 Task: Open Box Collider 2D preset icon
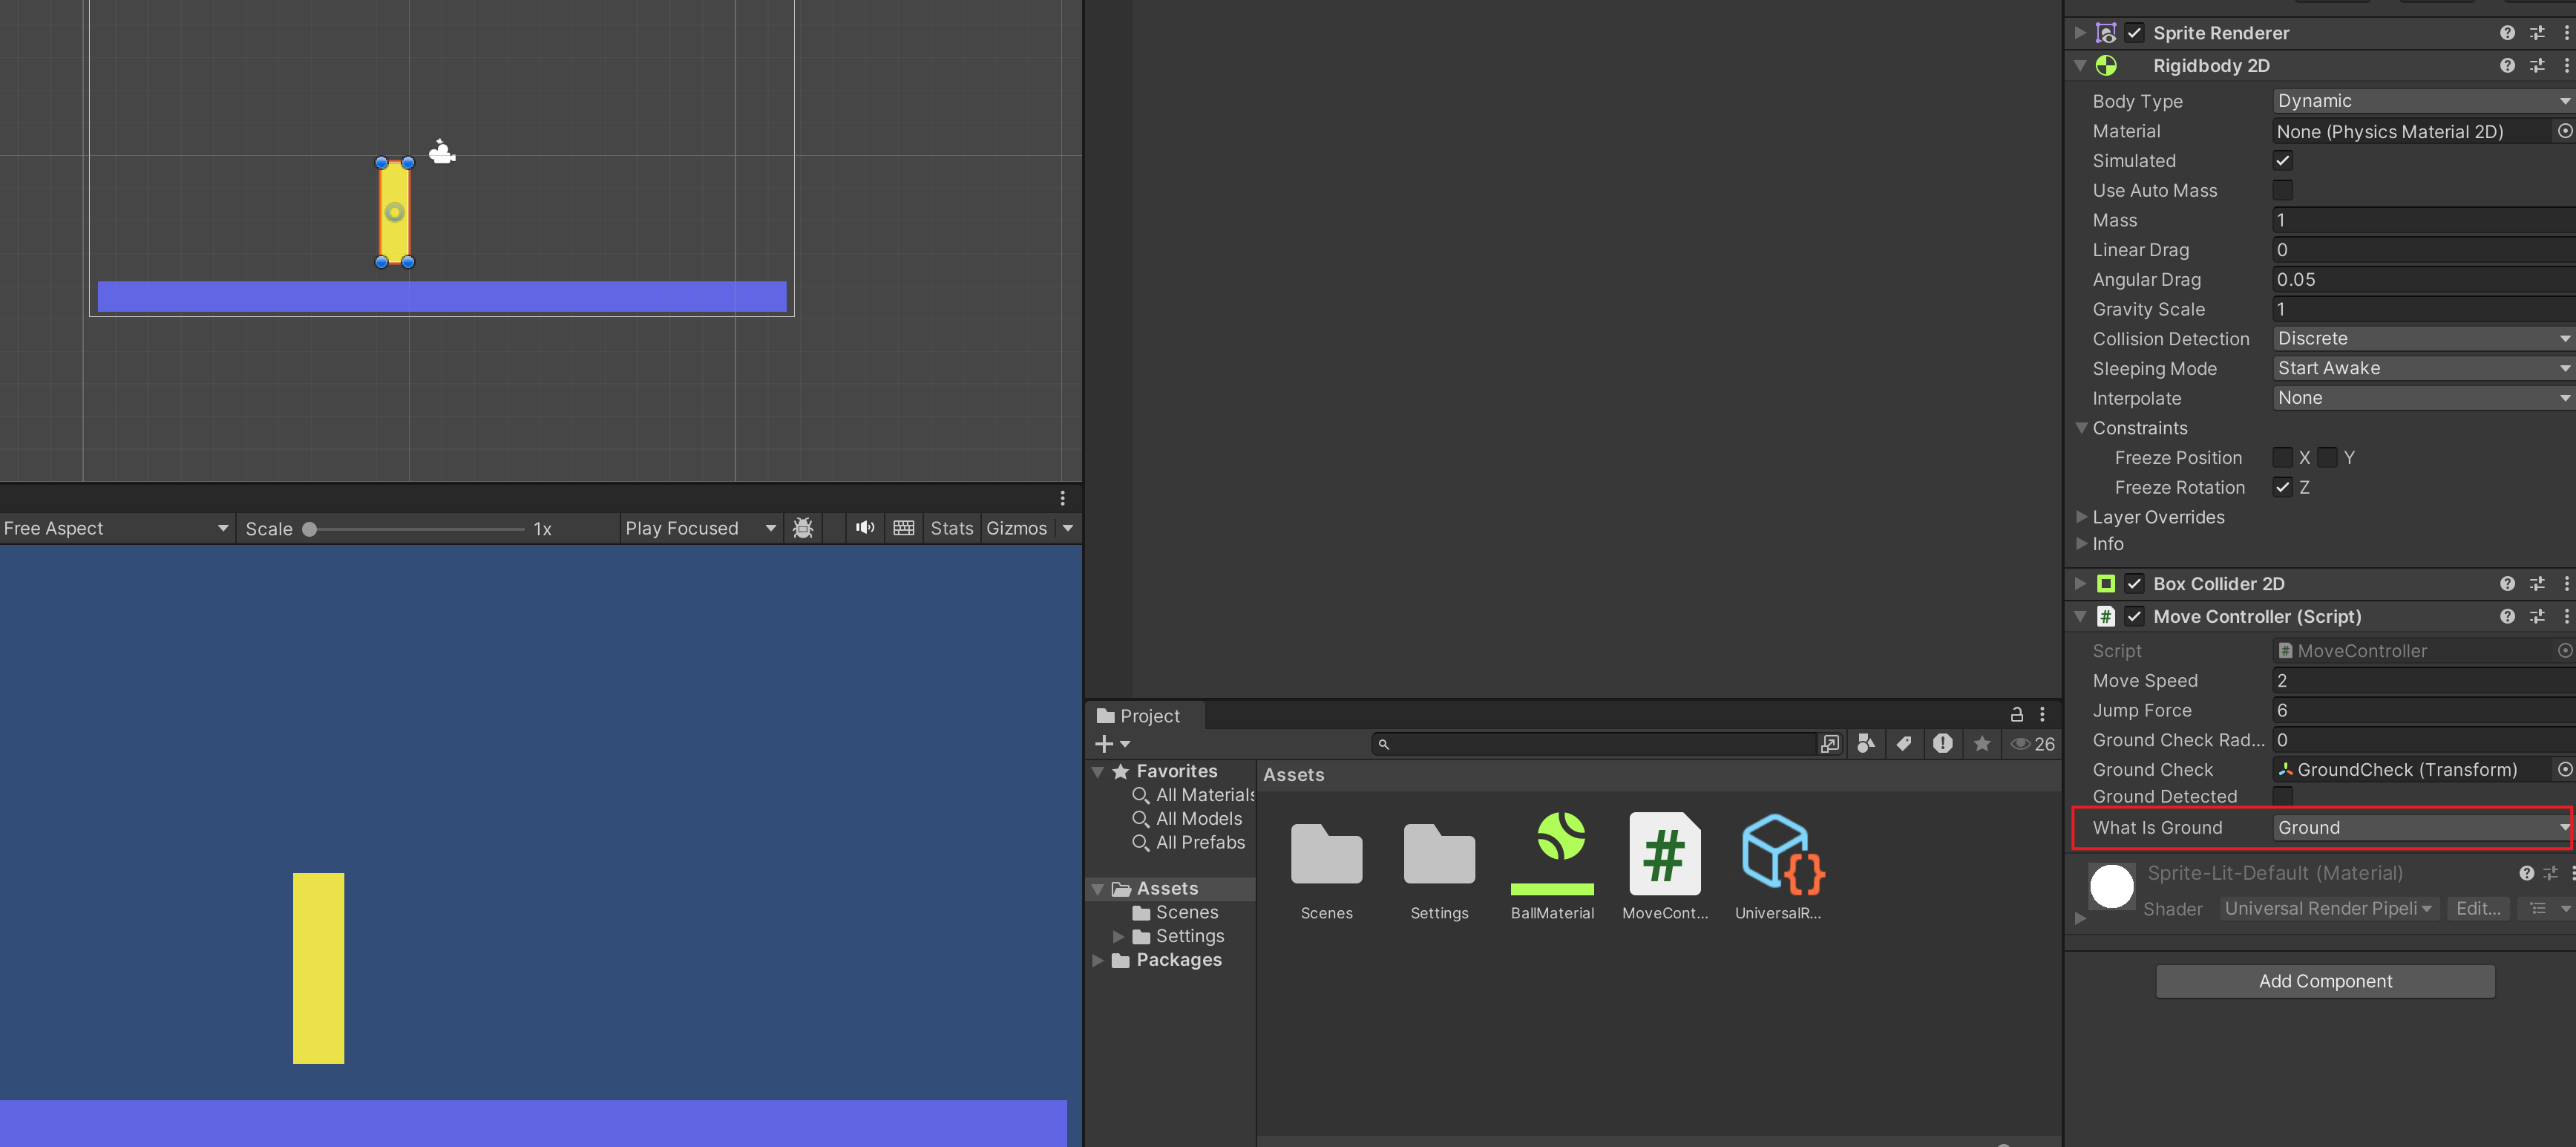(2537, 584)
